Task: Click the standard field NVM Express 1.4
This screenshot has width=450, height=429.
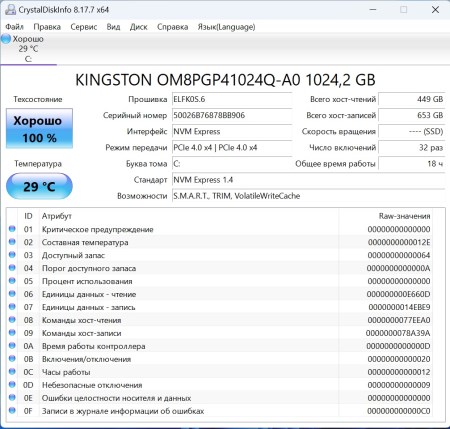Action: tap(309, 180)
